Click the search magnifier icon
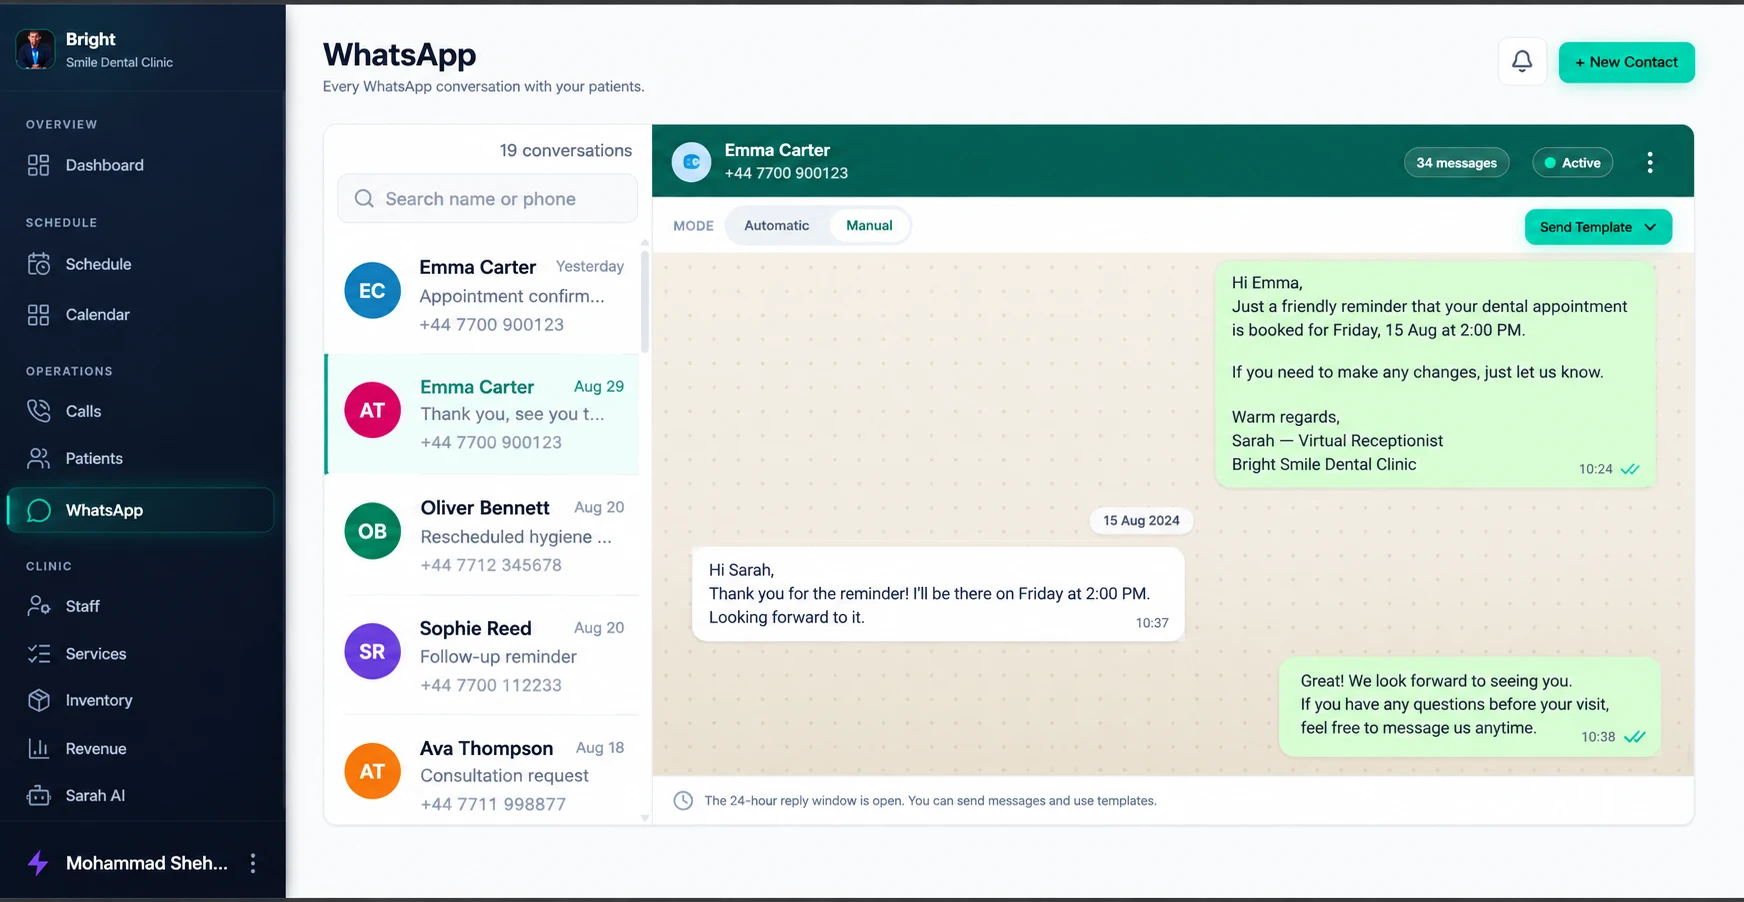1744x902 pixels. pyautogui.click(x=364, y=199)
